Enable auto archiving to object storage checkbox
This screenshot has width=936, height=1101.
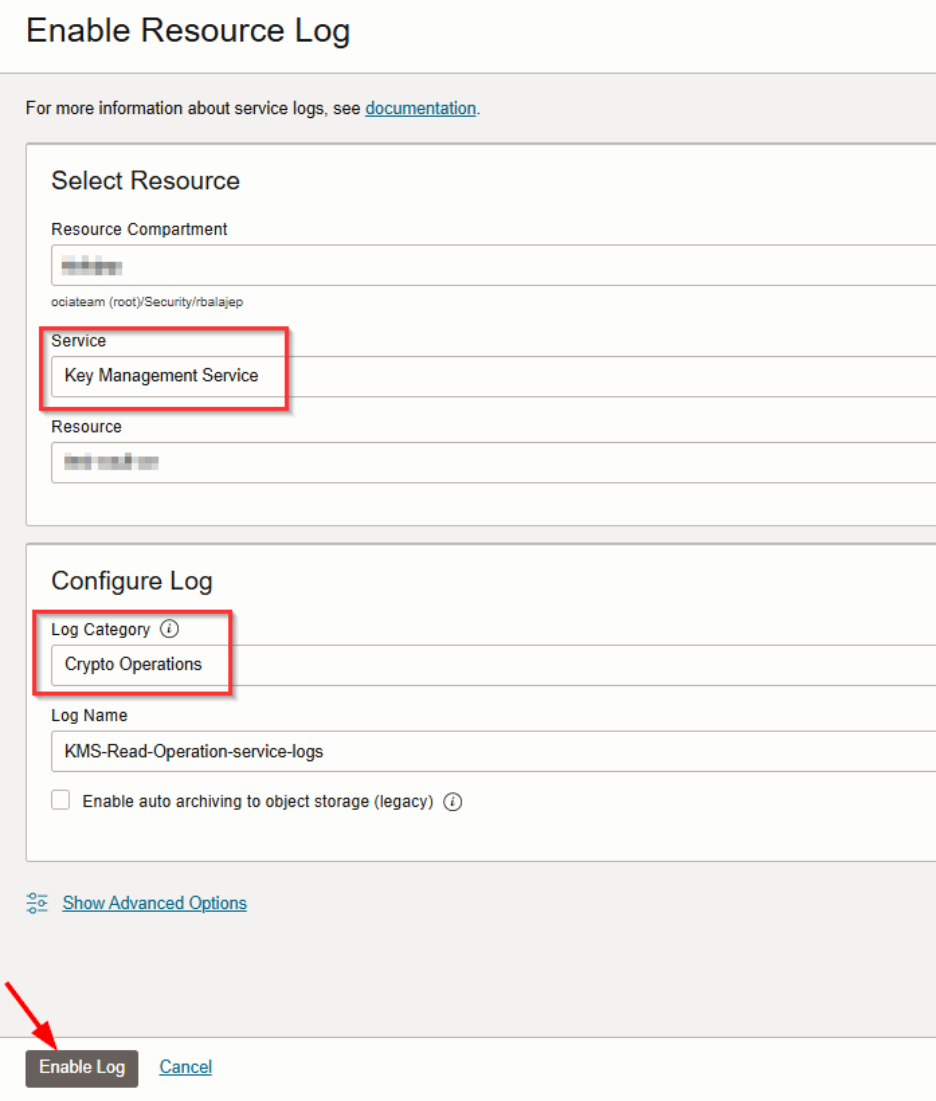(61, 801)
